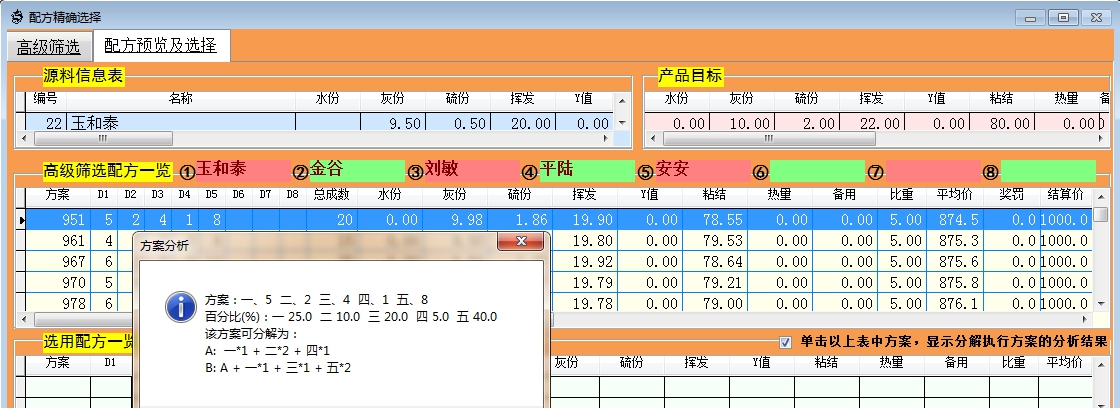Open the 配方预览及选择 tab
Screen dimensions: 1120x408
pos(161,46)
